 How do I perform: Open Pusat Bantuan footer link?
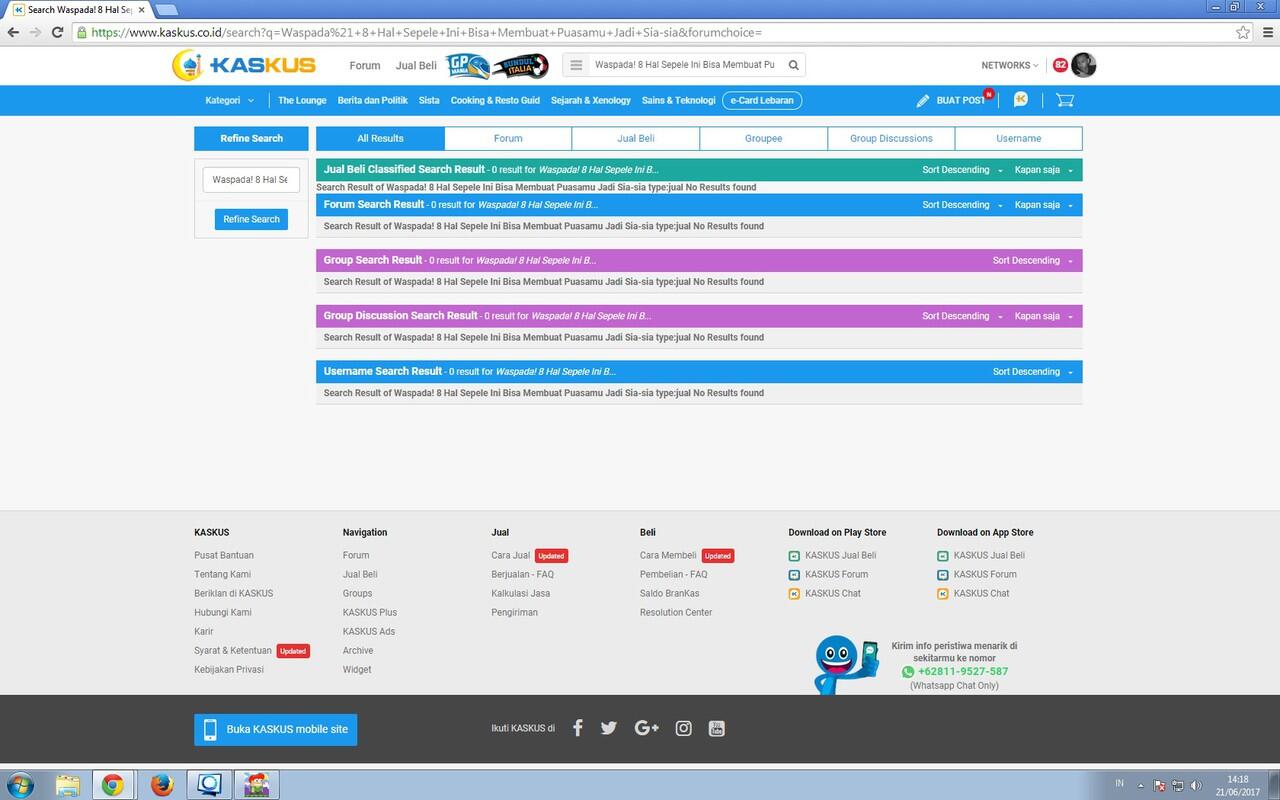click(x=224, y=555)
